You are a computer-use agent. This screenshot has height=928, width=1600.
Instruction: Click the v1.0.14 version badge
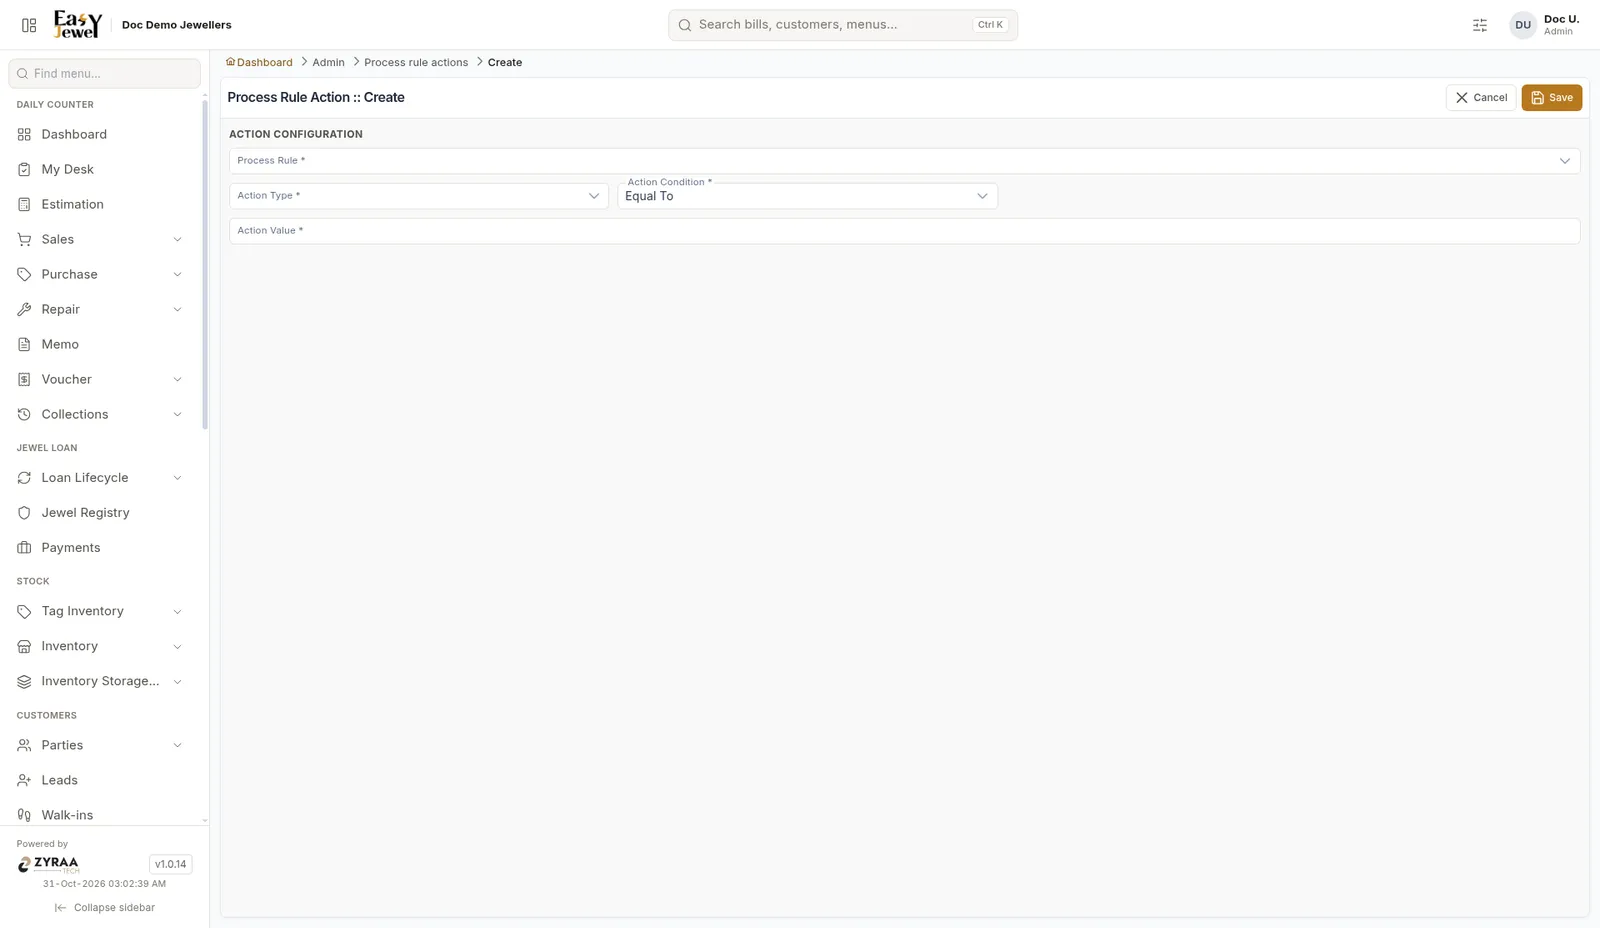(170, 864)
